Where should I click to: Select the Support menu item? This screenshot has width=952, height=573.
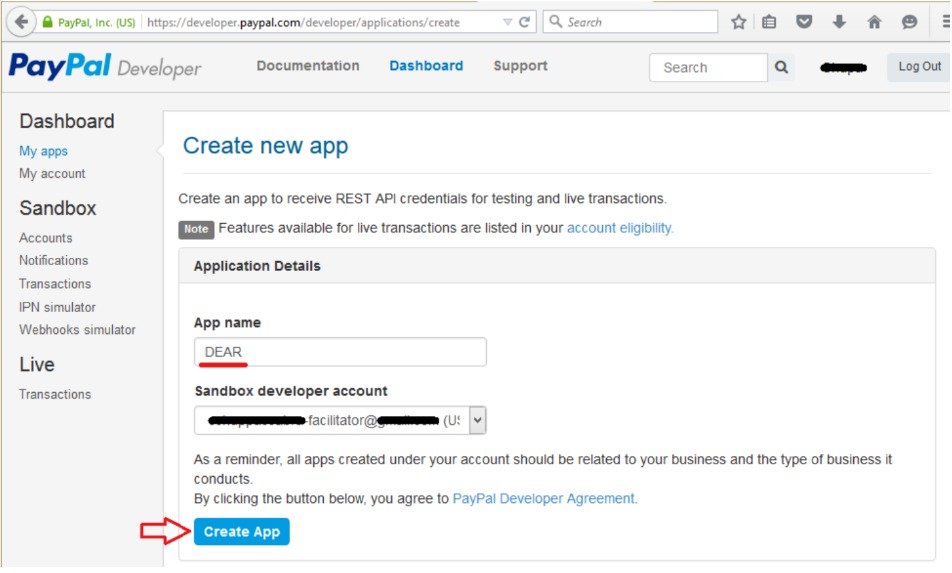click(x=520, y=66)
